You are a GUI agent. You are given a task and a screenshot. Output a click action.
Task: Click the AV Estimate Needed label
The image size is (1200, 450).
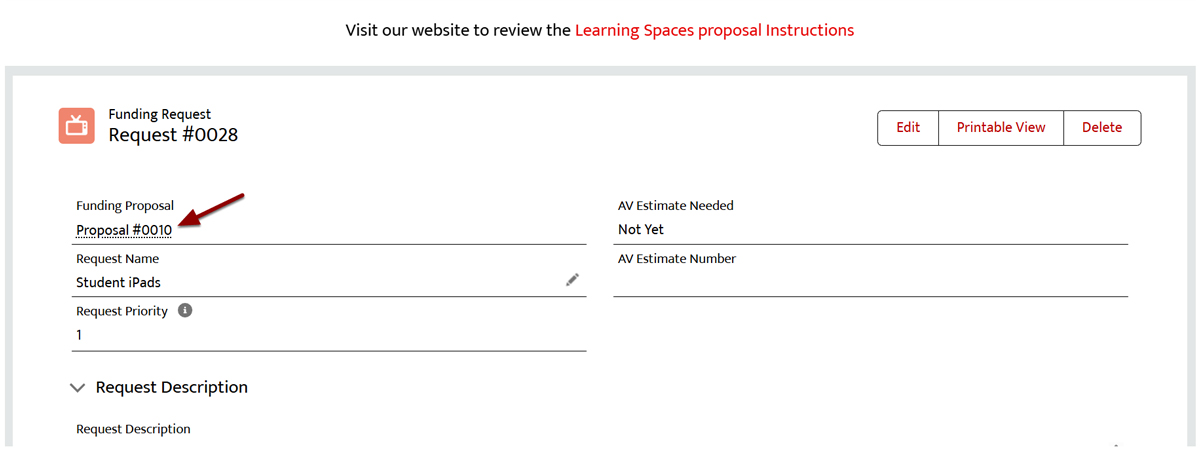point(675,206)
